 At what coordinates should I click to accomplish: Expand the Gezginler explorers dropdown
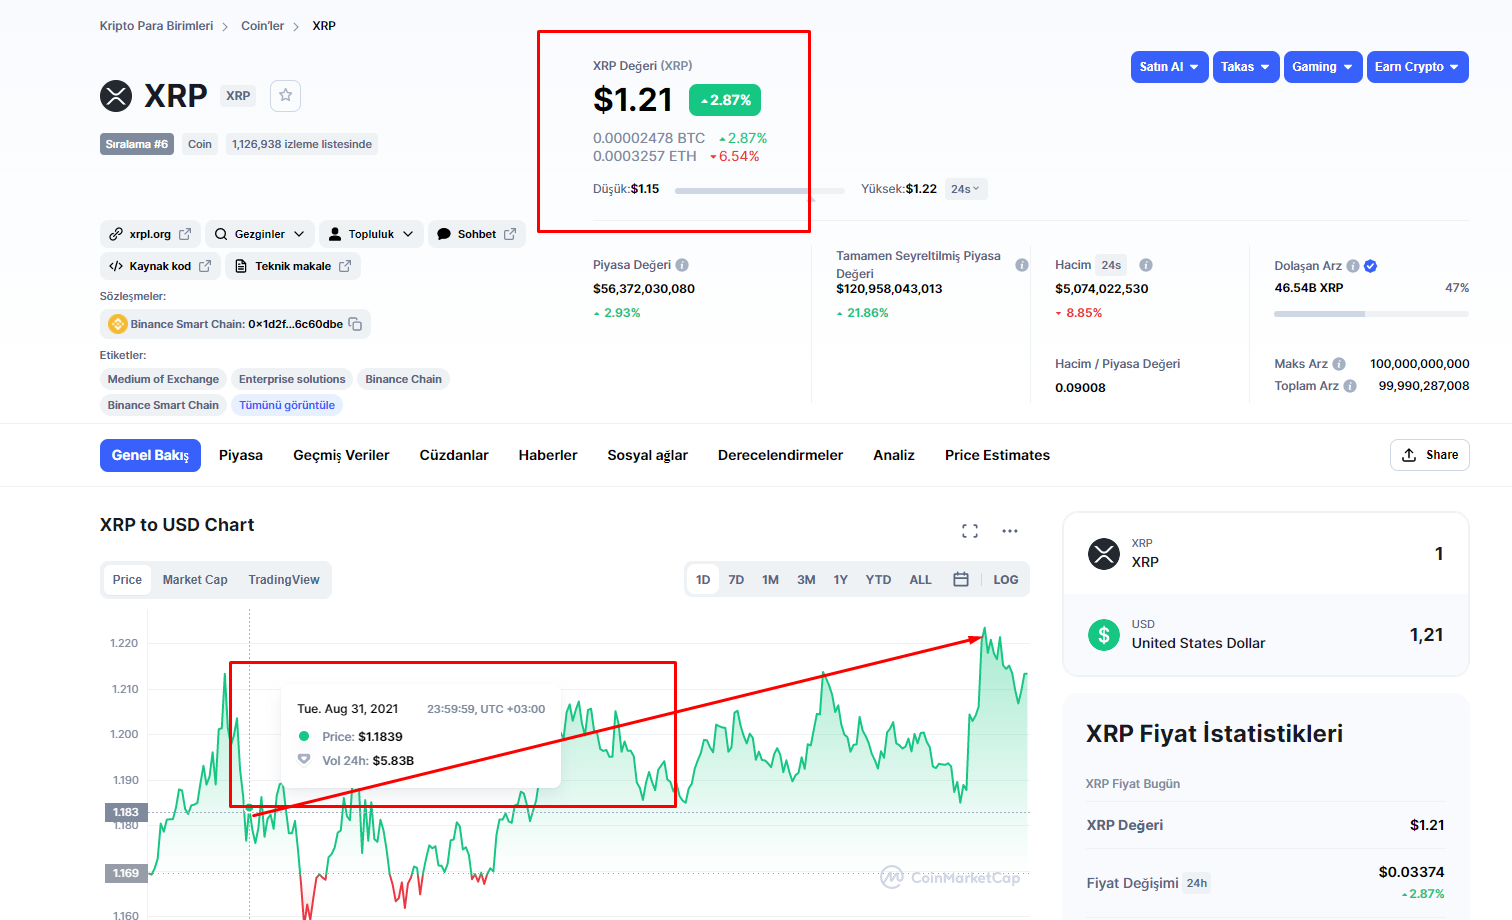(260, 234)
